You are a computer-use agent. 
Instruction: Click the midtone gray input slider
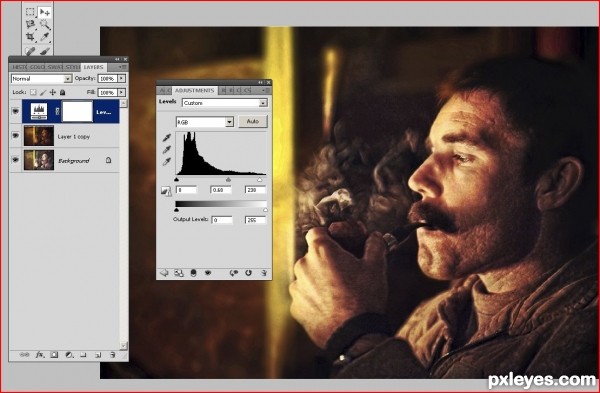(228, 179)
